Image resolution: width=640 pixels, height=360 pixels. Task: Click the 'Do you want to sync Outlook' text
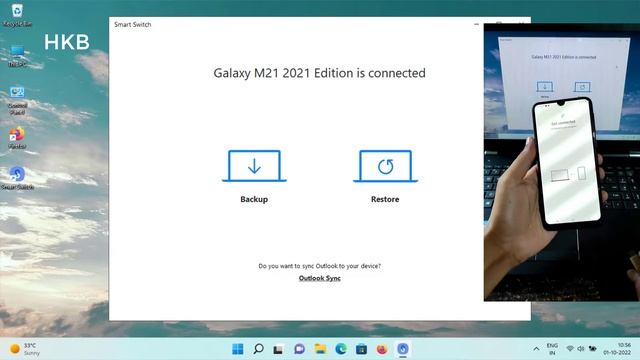[x=320, y=266]
